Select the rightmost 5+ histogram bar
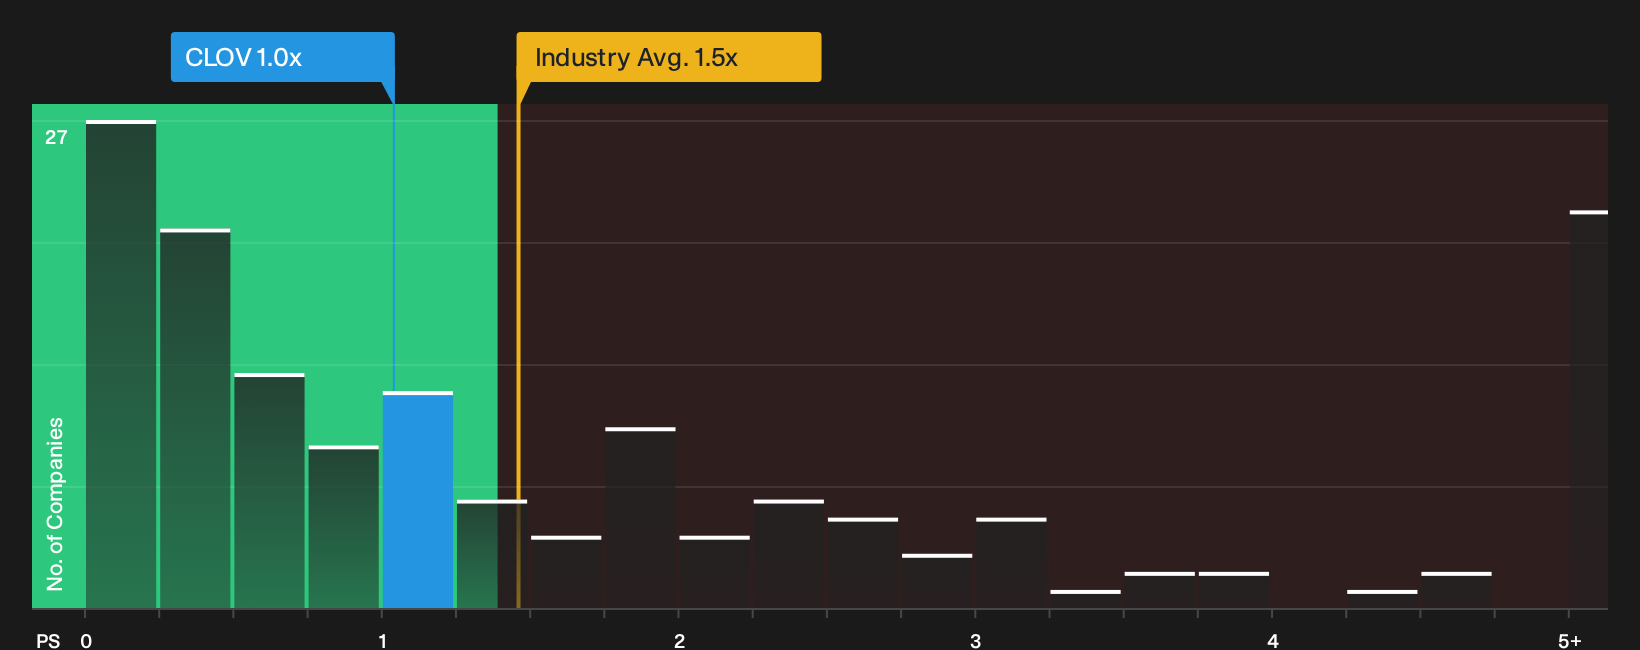This screenshot has height=650, width=1640. pyautogui.click(x=1589, y=410)
